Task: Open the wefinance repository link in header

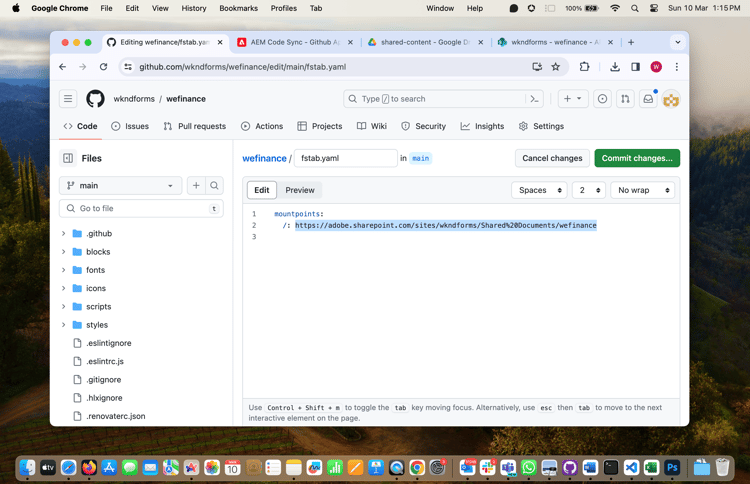Action: click(x=186, y=99)
